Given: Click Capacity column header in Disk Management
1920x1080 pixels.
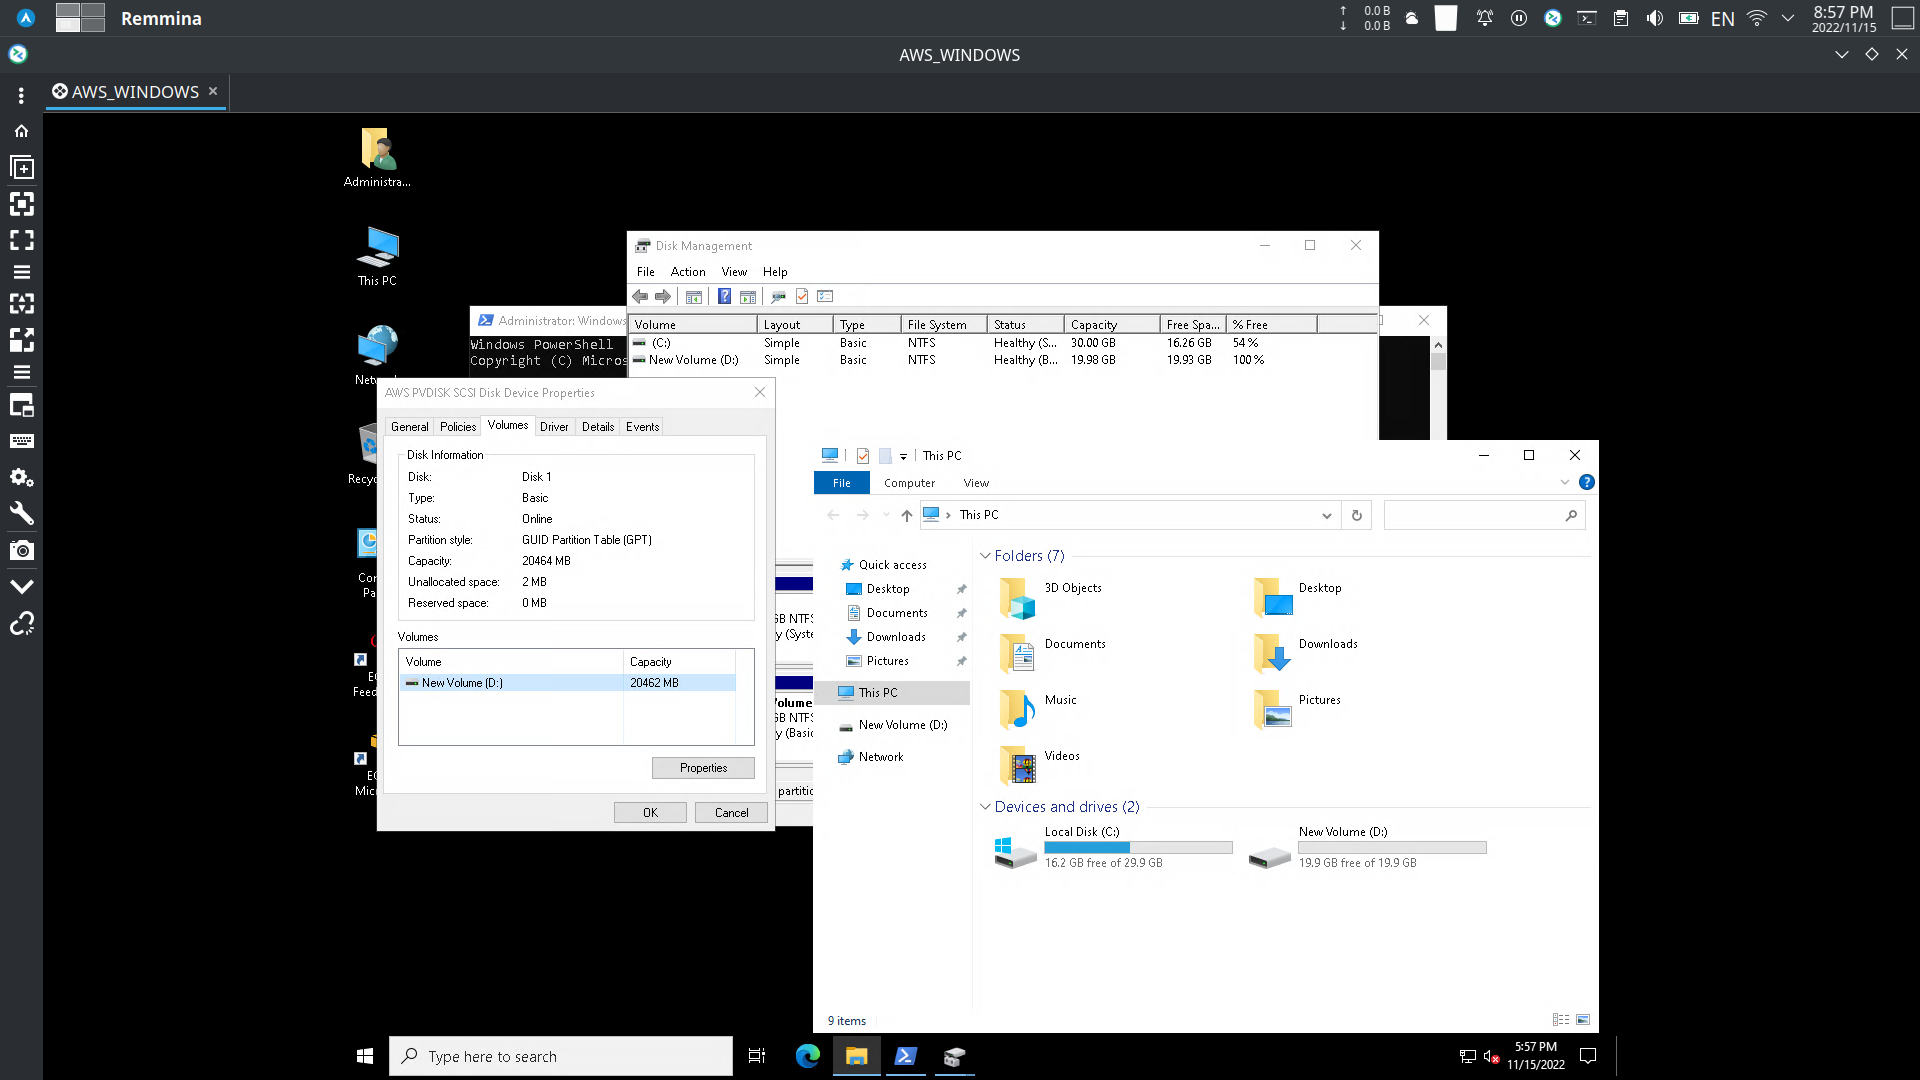Looking at the screenshot, I should [1112, 324].
